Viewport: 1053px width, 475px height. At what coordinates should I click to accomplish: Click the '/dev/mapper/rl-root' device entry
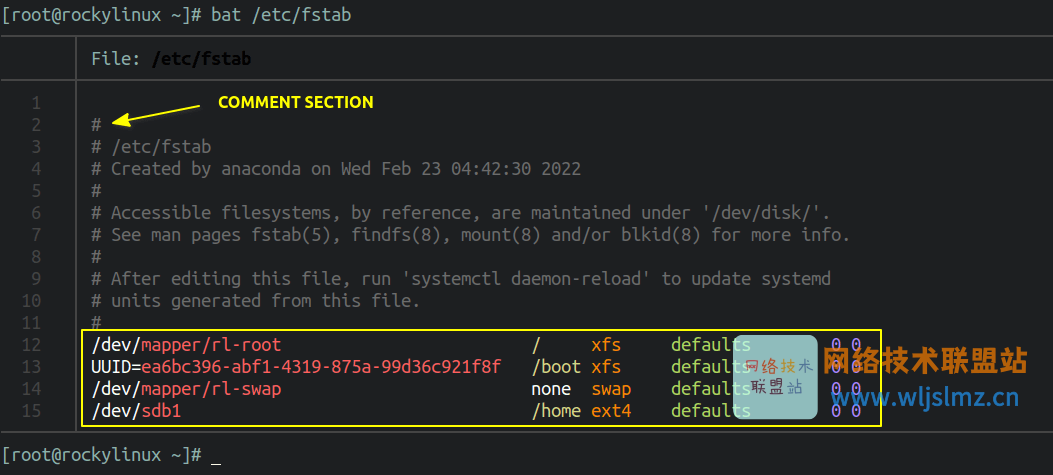186,345
